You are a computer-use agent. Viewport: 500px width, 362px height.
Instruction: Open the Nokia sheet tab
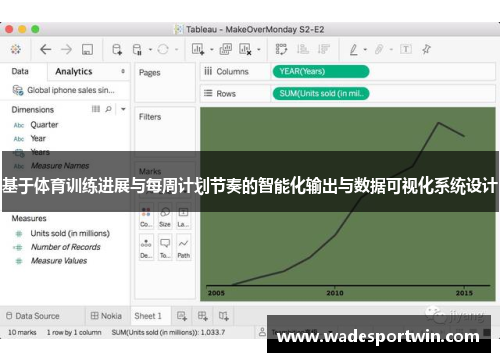coord(106,316)
